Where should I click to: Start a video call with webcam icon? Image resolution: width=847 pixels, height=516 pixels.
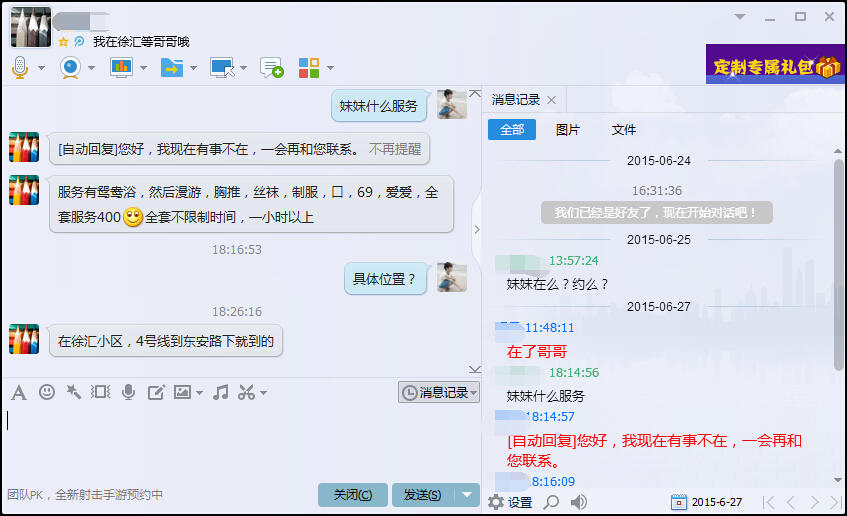[70, 68]
